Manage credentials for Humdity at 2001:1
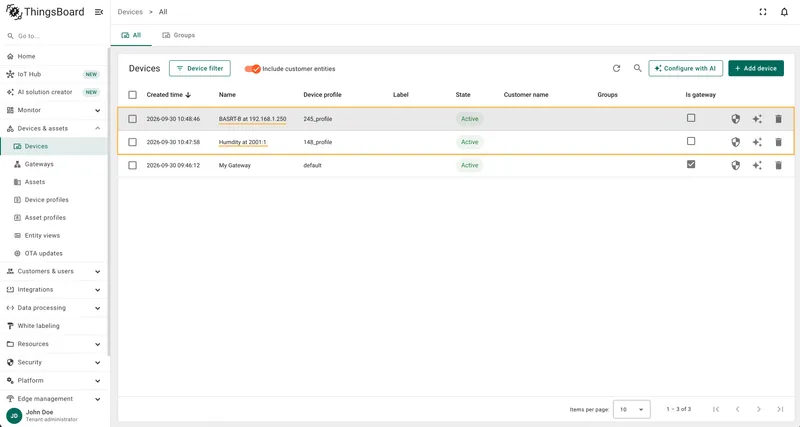Screen dimensions: 800x427 coord(735,142)
